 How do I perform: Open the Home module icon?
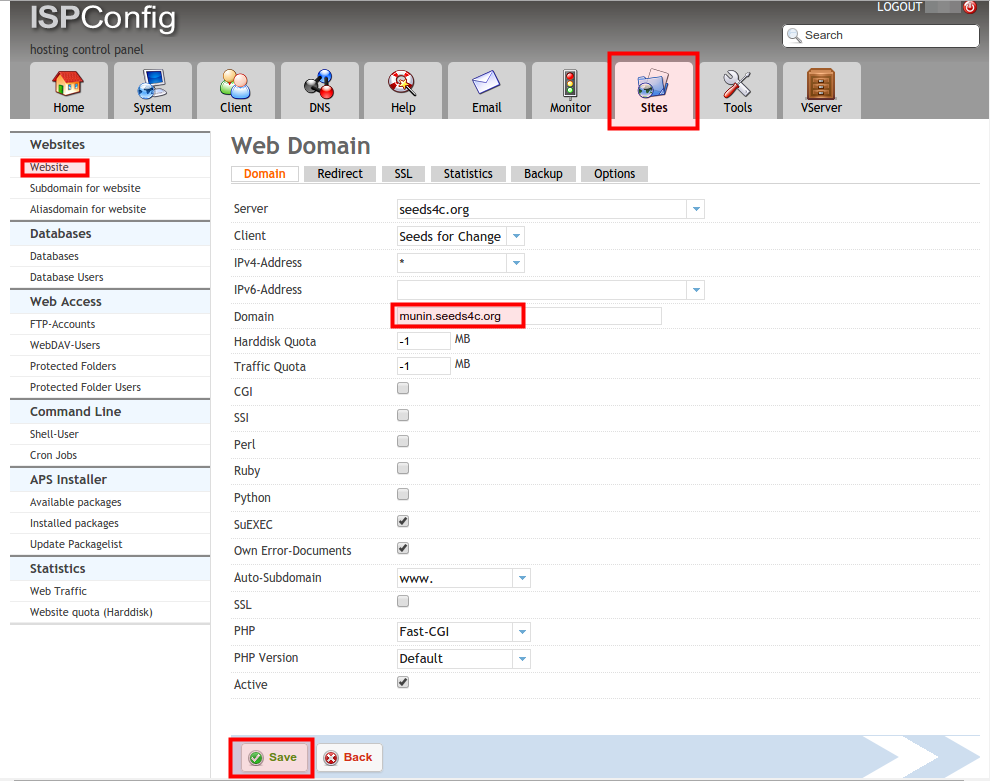coord(69,83)
